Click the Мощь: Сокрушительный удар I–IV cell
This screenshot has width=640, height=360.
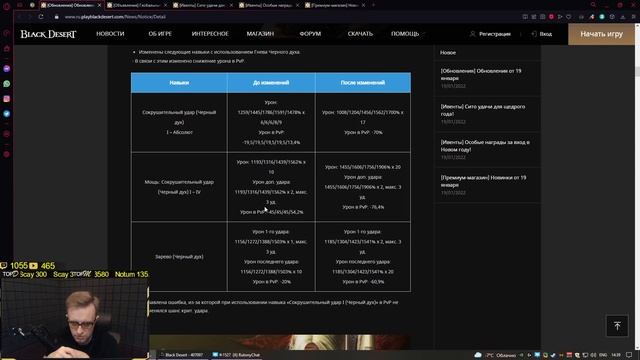[179, 187]
